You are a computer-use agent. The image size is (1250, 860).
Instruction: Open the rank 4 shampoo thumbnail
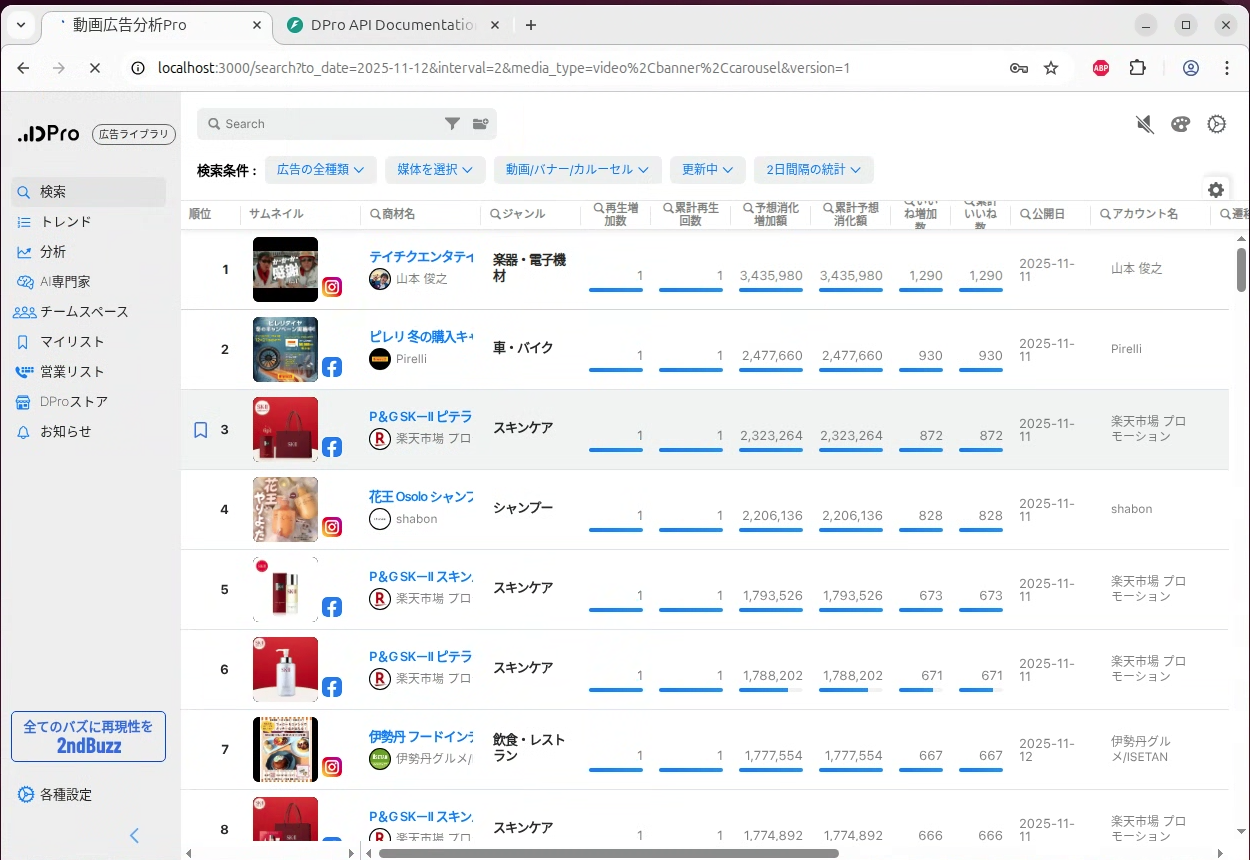point(285,509)
